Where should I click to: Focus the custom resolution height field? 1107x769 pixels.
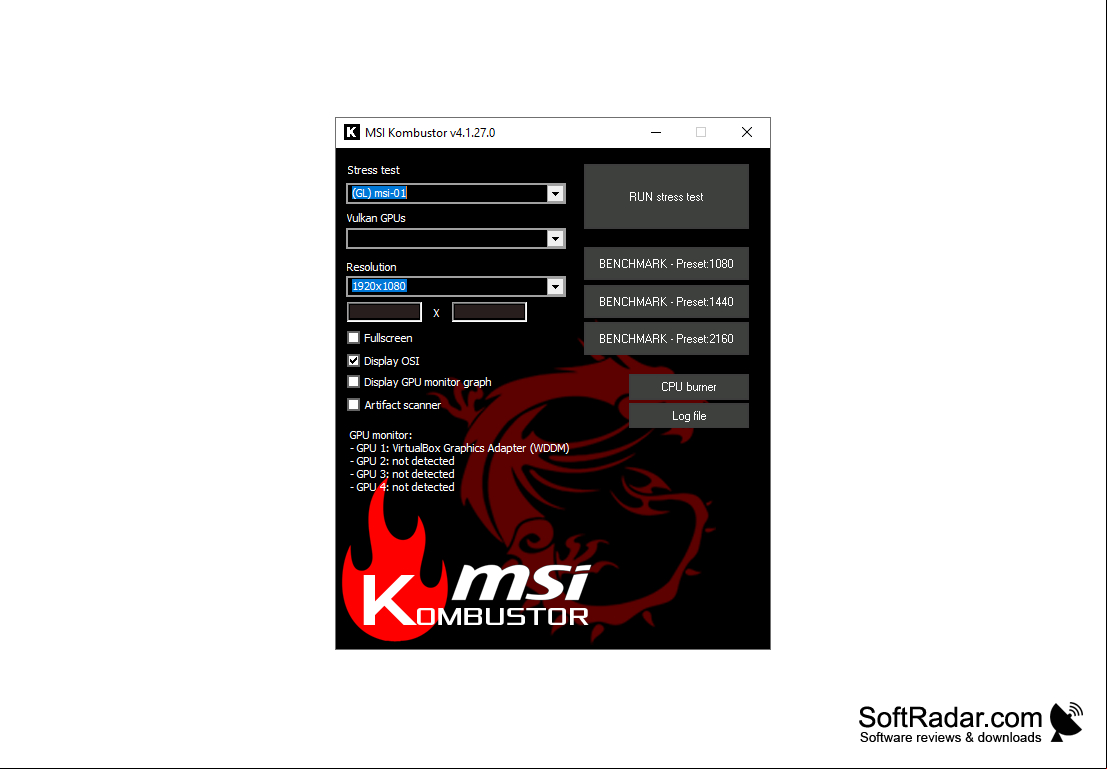489,312
